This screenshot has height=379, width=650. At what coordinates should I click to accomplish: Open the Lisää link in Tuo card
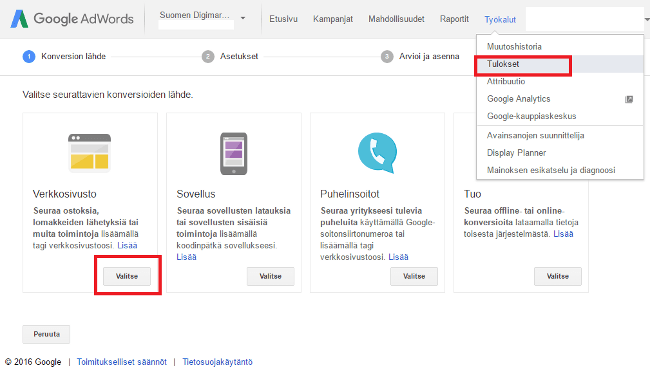pos(563,234)
